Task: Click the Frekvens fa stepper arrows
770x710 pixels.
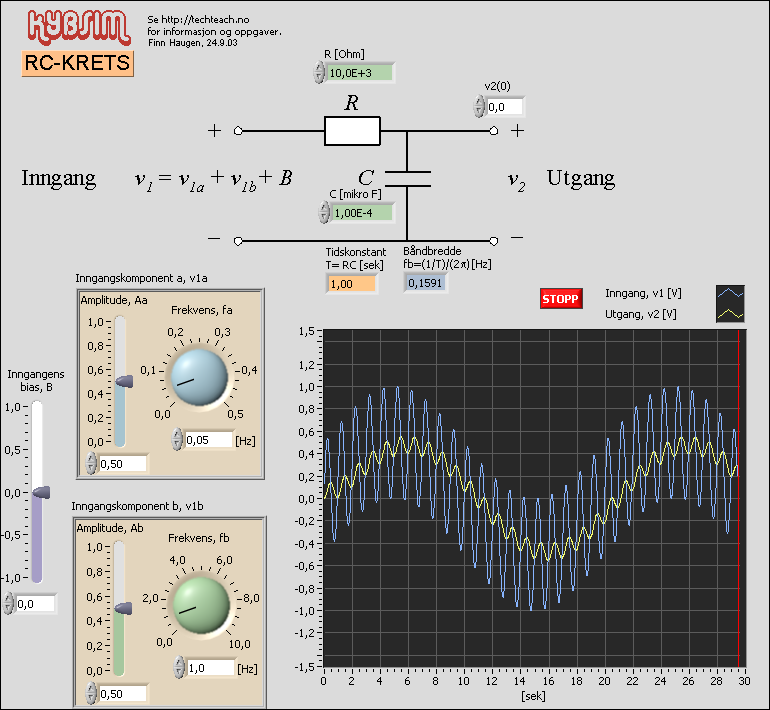Action: [177, 439]
